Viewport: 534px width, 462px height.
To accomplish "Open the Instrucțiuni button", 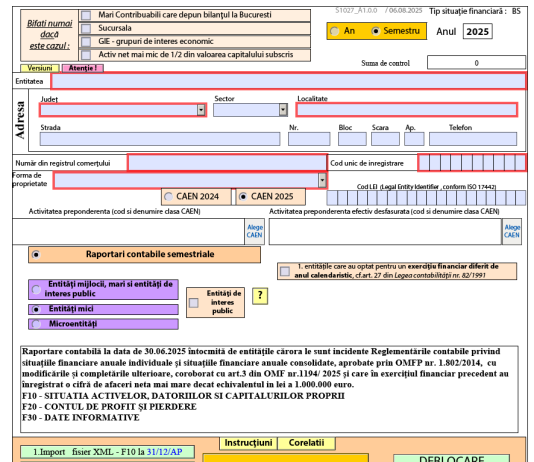I will pos(248,443).
